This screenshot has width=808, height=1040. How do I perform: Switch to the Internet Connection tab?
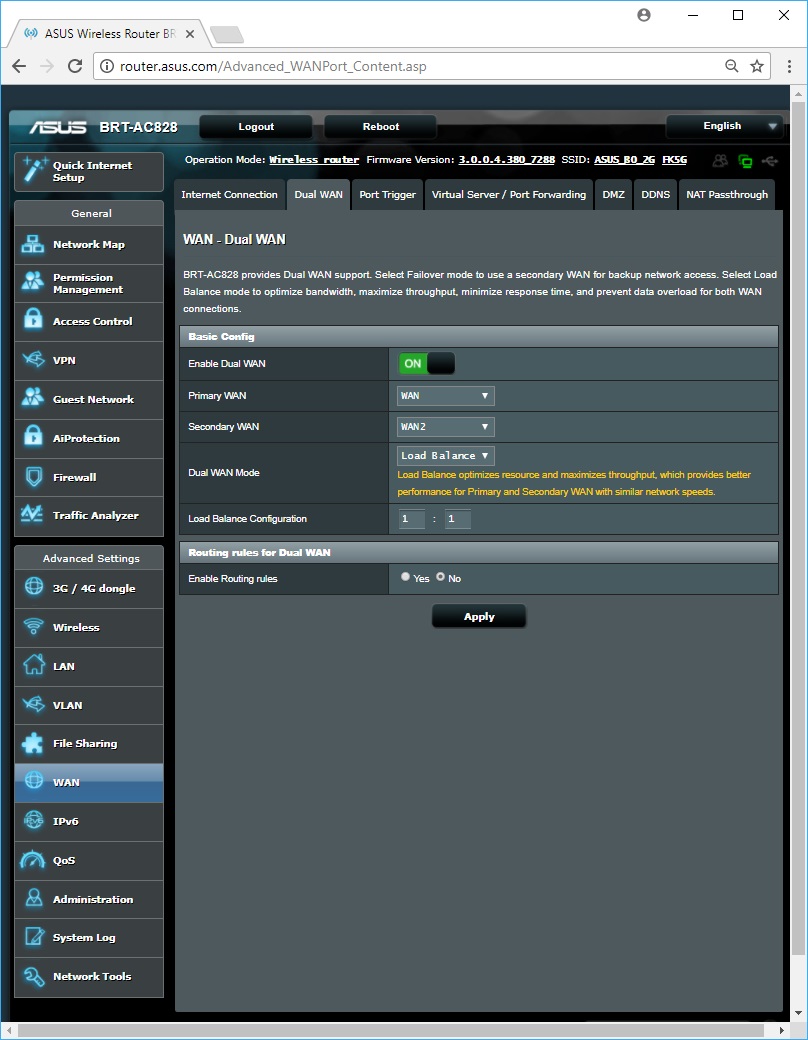point(229,195)
